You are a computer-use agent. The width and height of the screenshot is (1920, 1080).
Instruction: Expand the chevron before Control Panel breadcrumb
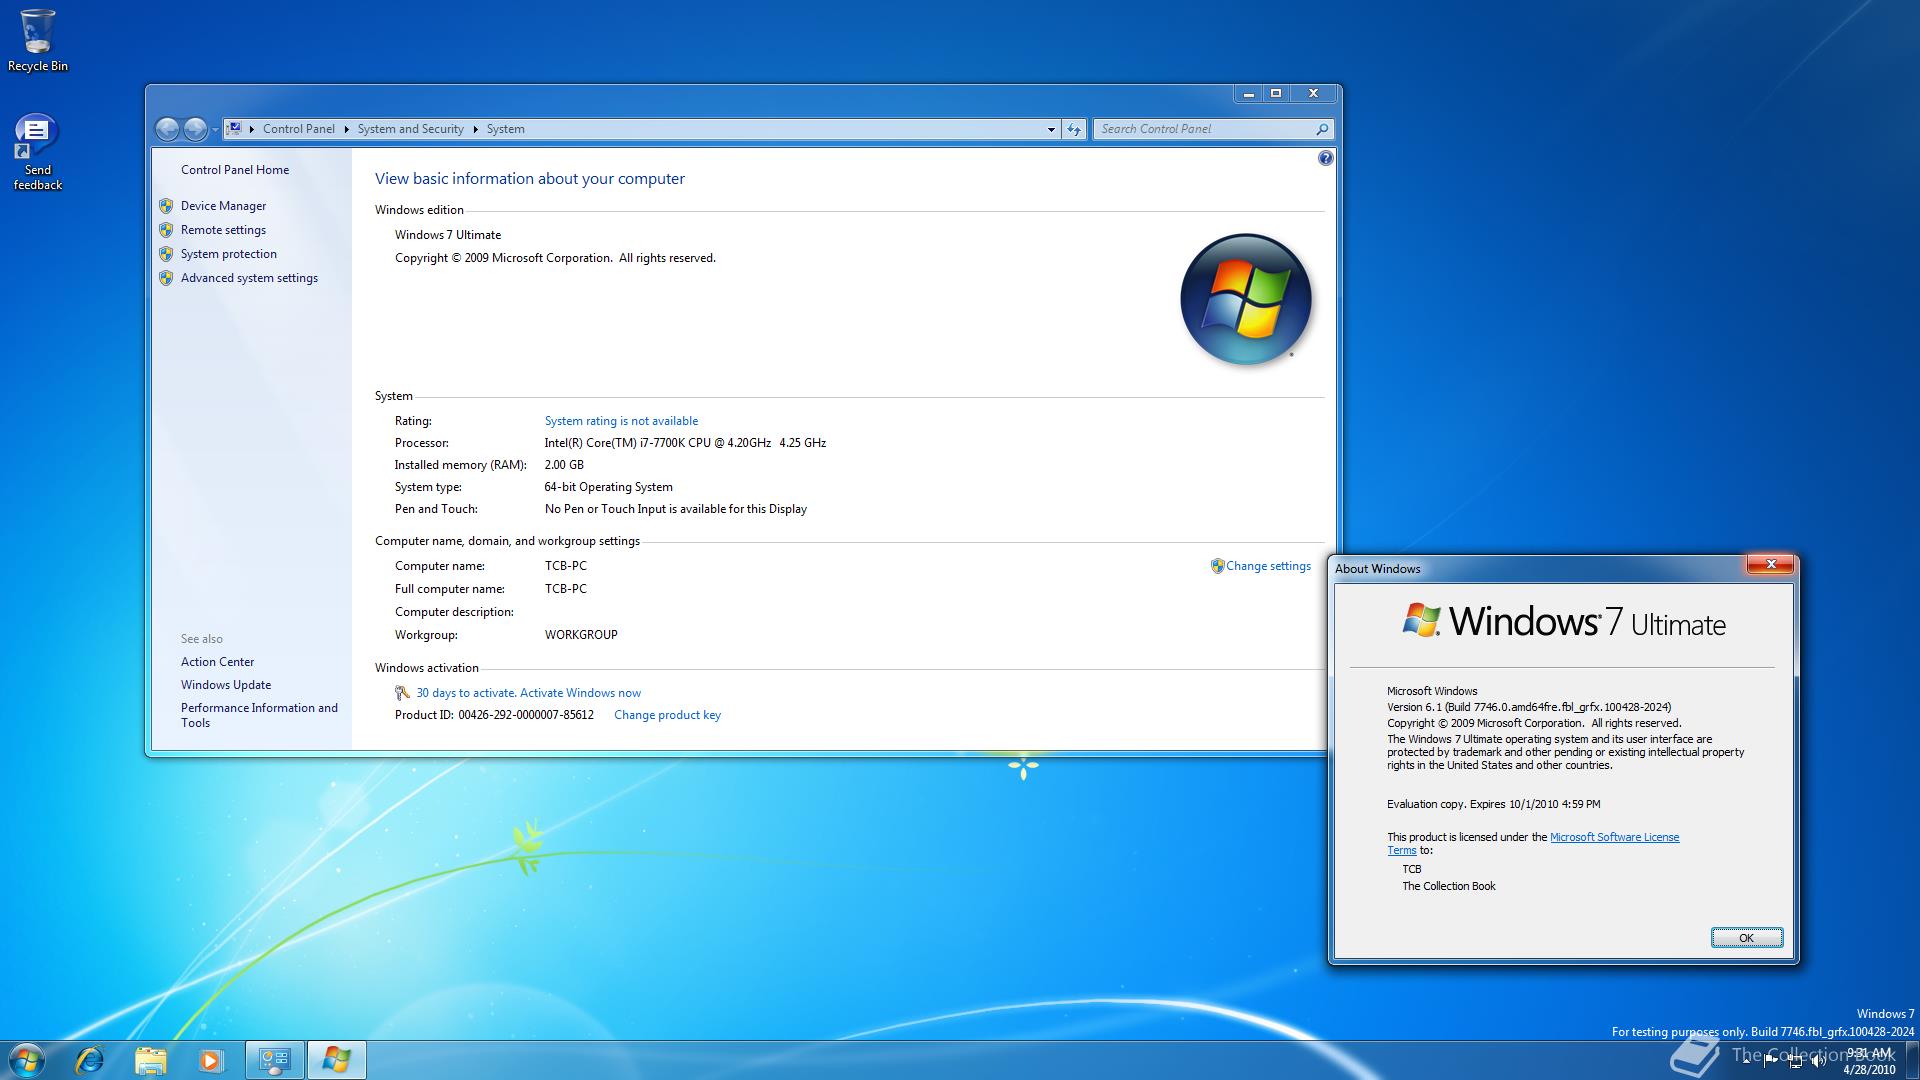(x=252, y=129)
